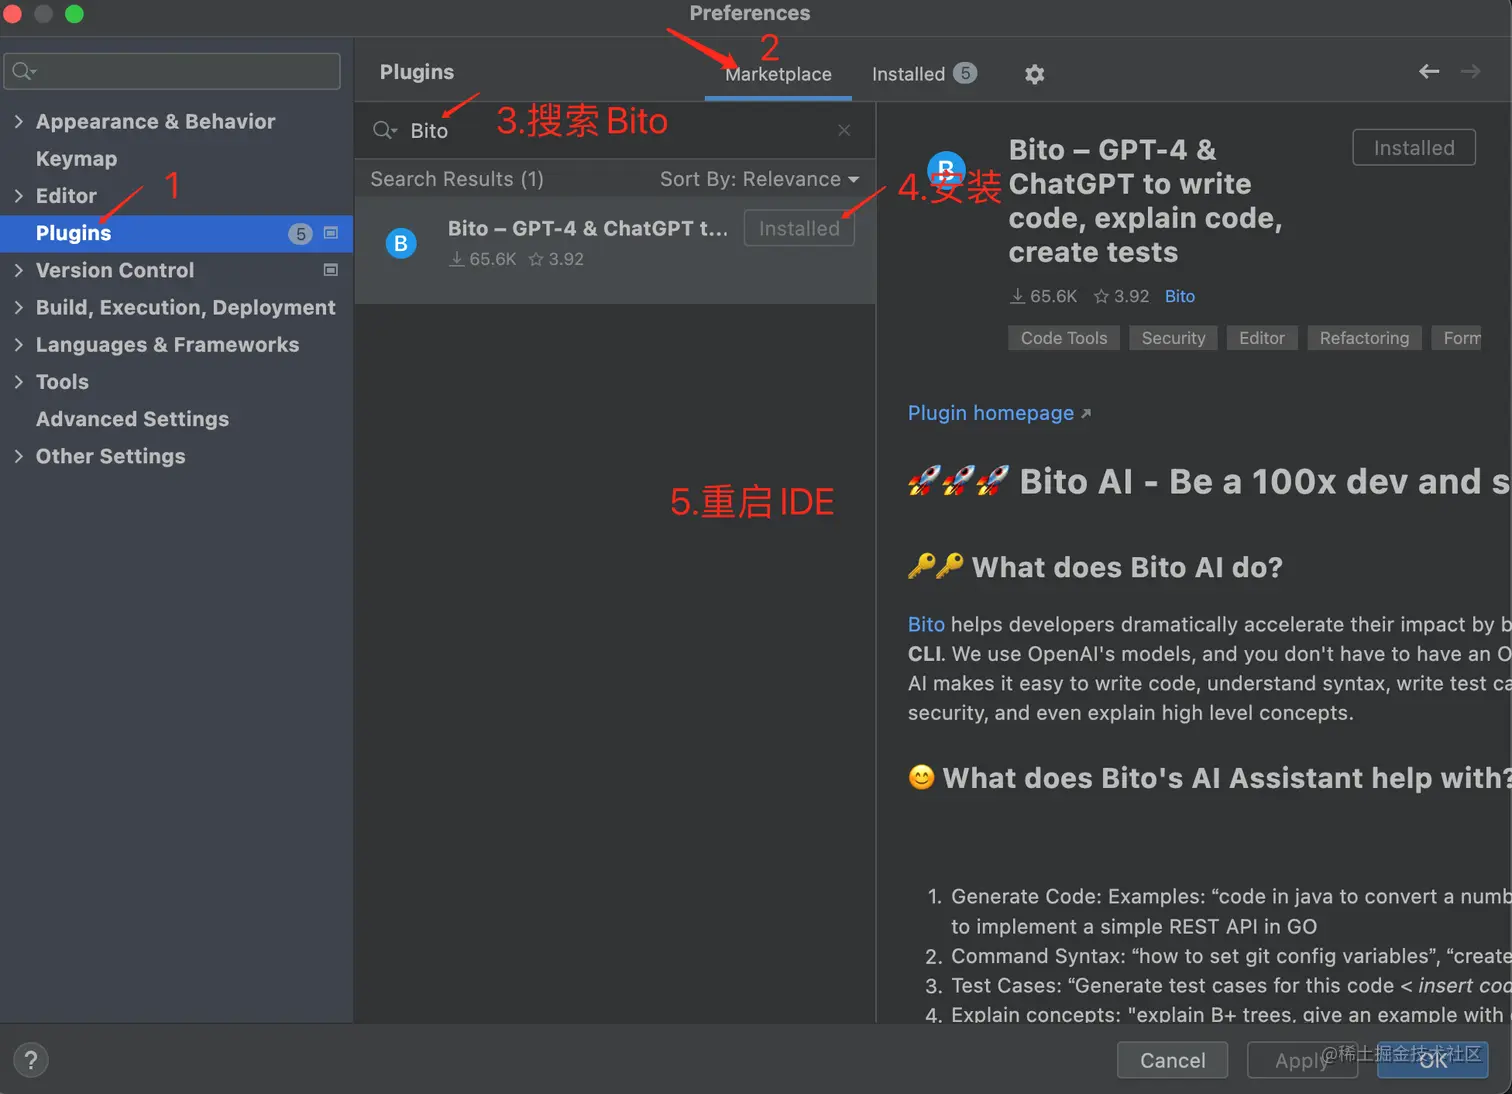Expand Build, Execution, Deployment node
Image resolution: width=1512 pixels, height=1094 pixels.
pos(18,307)
